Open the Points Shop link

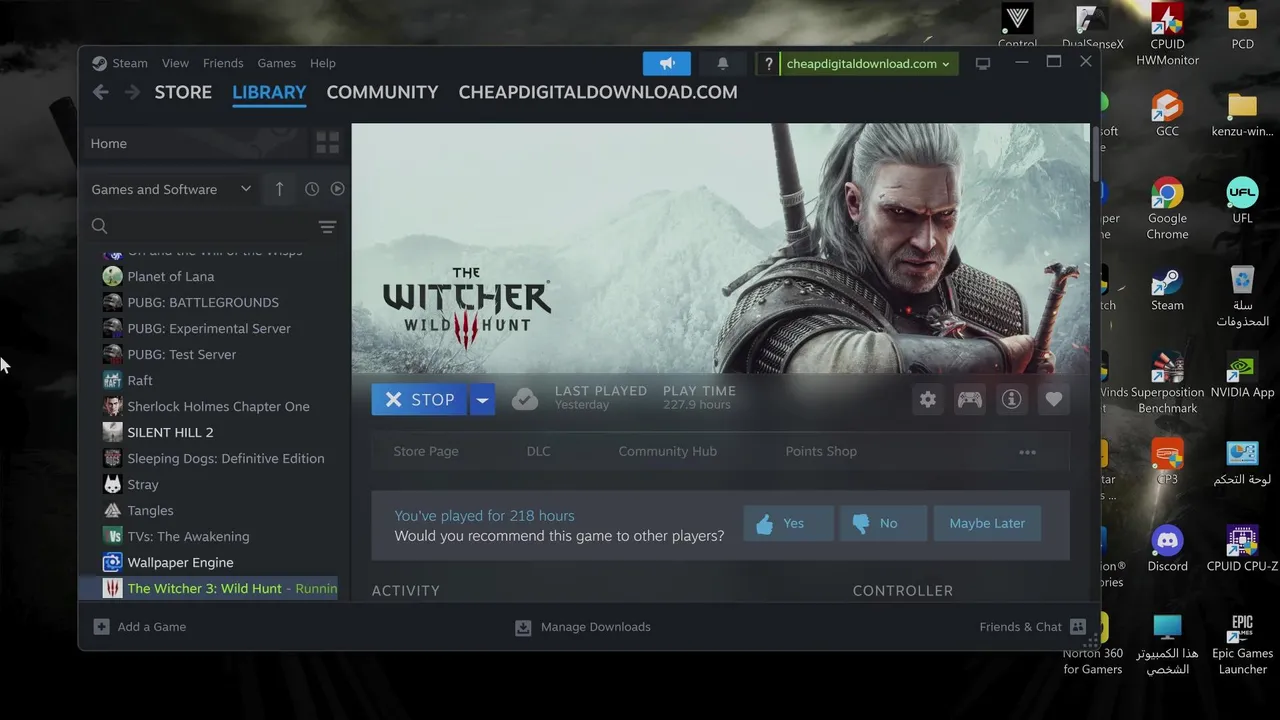click(x=821, y=451)
